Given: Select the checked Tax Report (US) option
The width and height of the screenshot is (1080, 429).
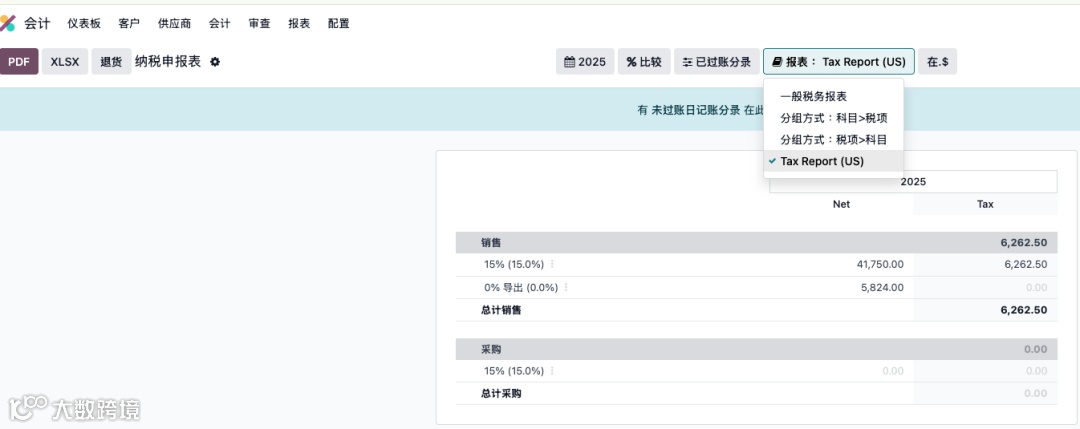Looking at the screenshot, I should [x=821, y=161].
